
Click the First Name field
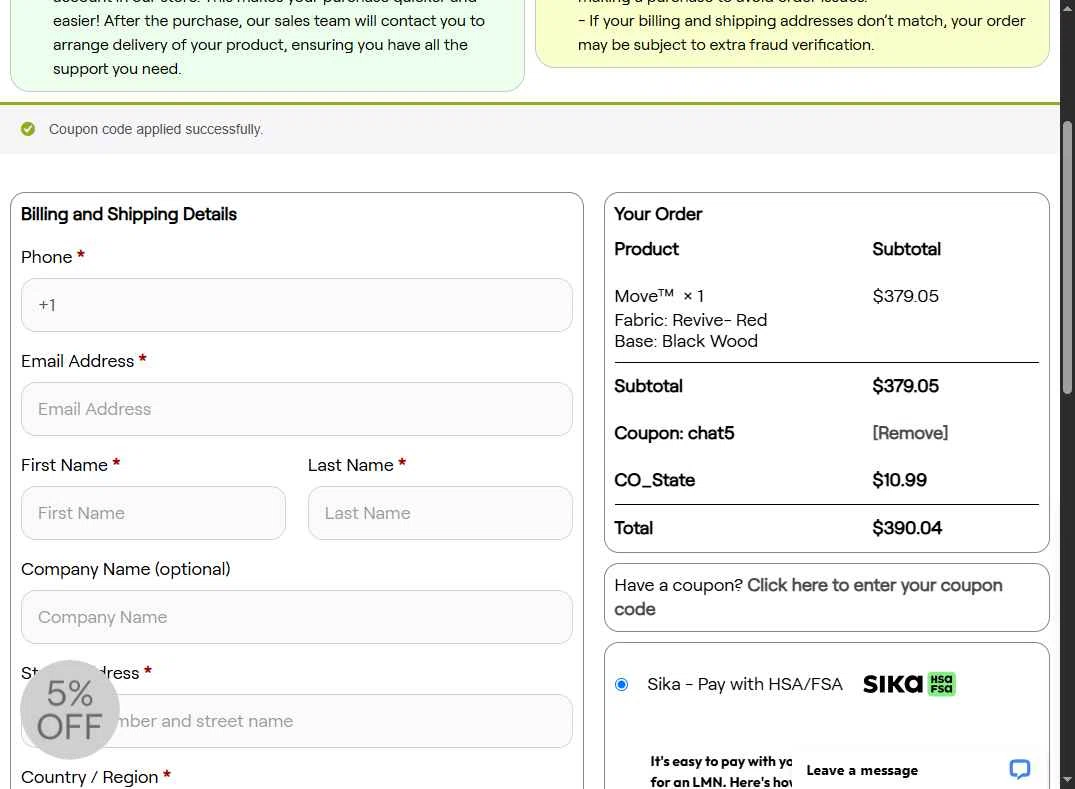[x=154, y=513]
